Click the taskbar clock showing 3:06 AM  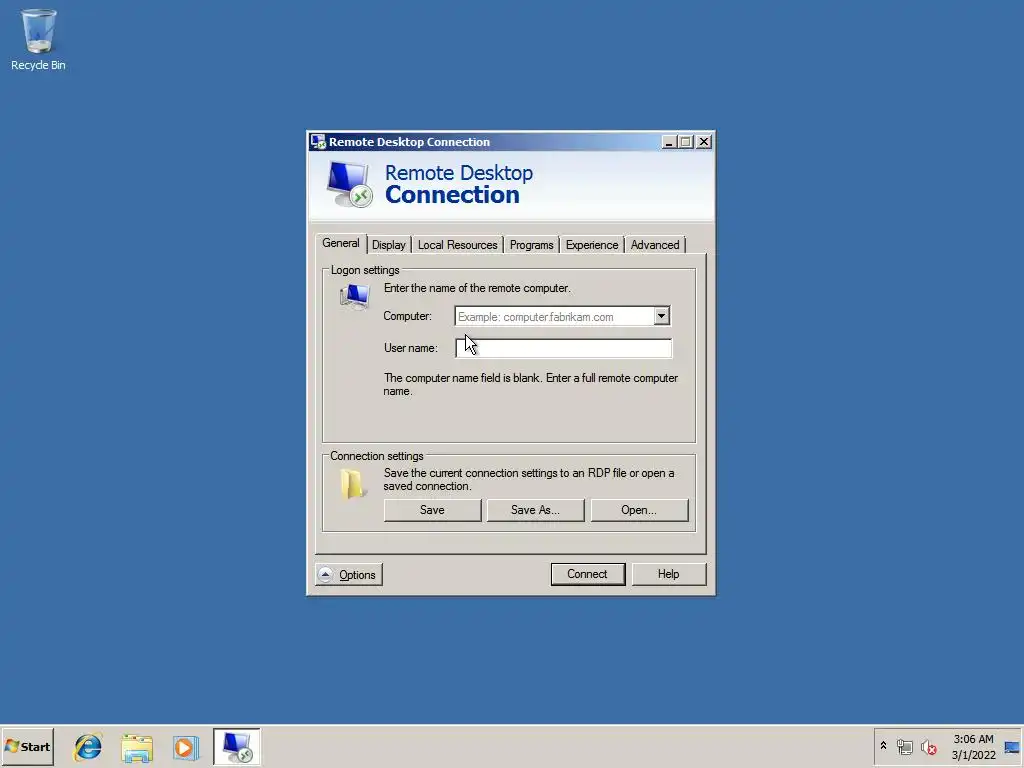973,747
